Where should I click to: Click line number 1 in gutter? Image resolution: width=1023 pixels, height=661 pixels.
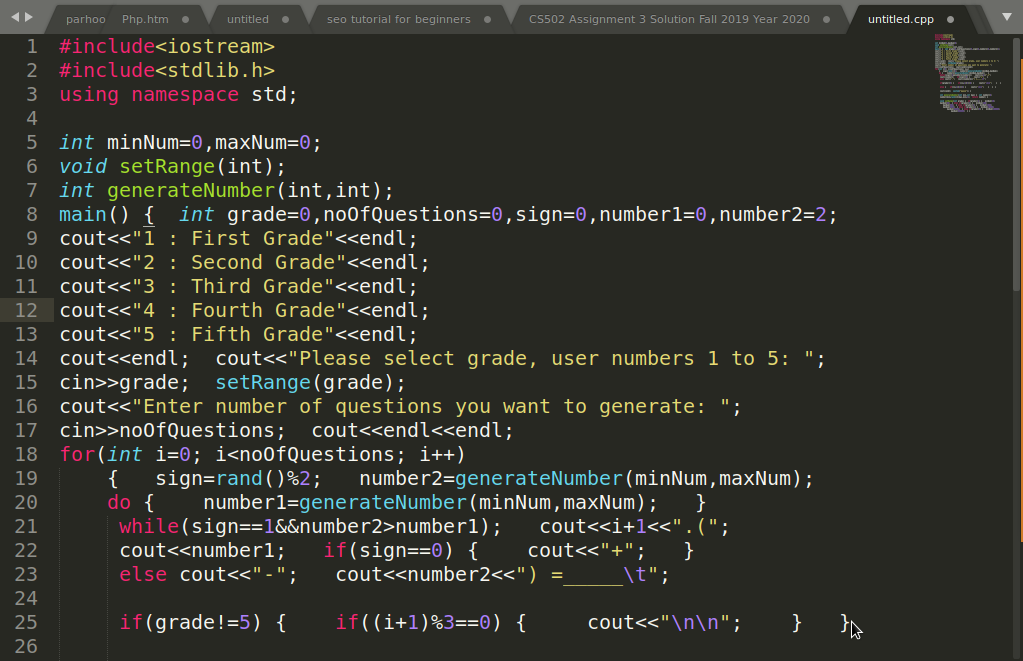click(x=31, y=46)
